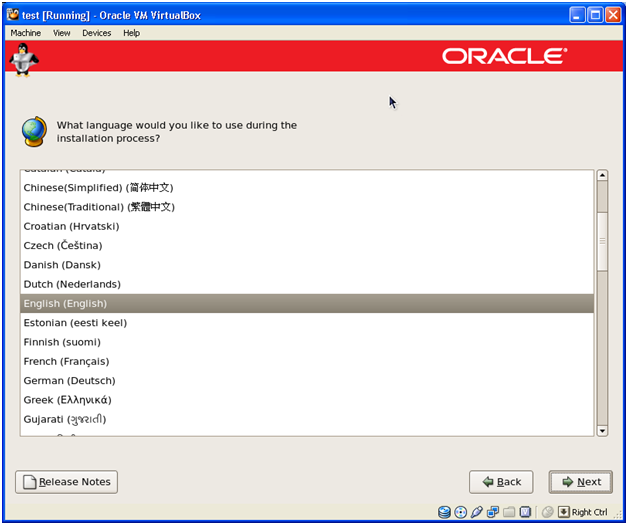The image size is (628, 525).
Task: Open the Machine menu
Action: pos(26,33)
